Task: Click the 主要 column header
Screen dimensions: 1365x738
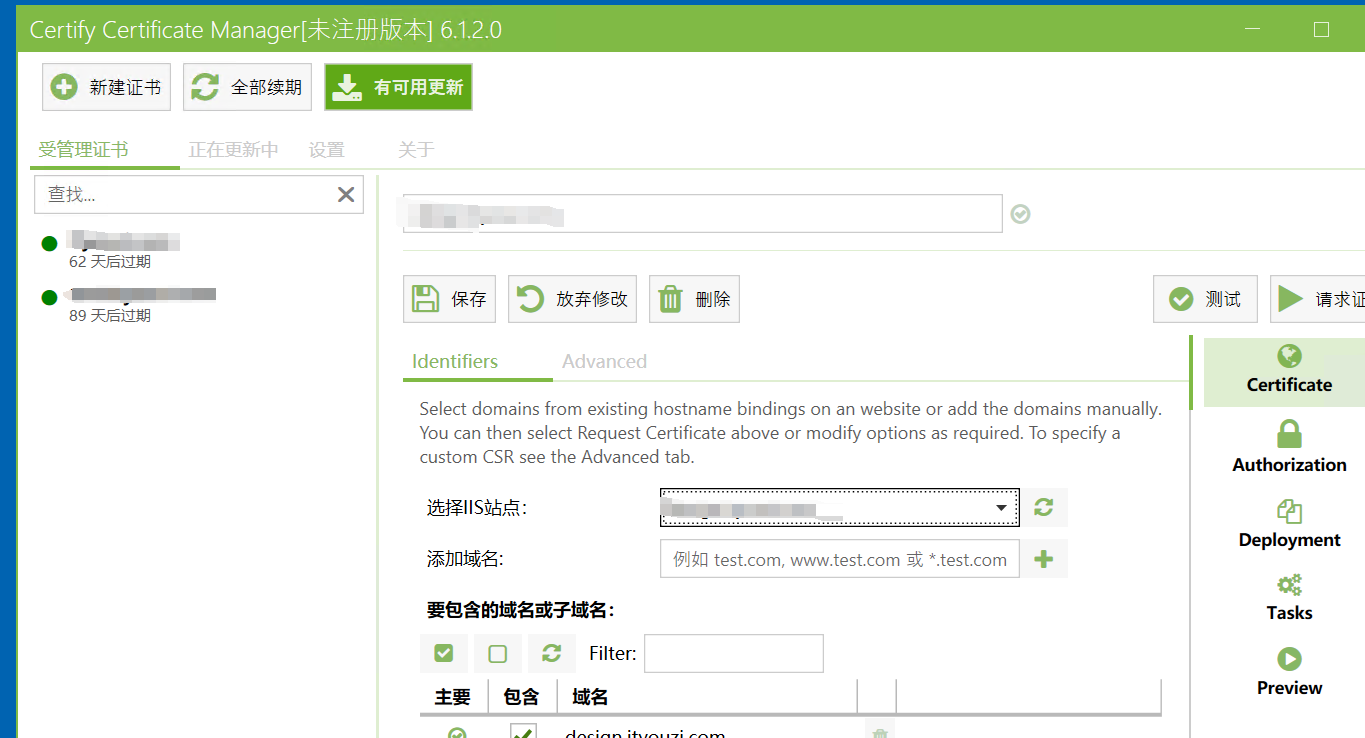Action: 453,697
